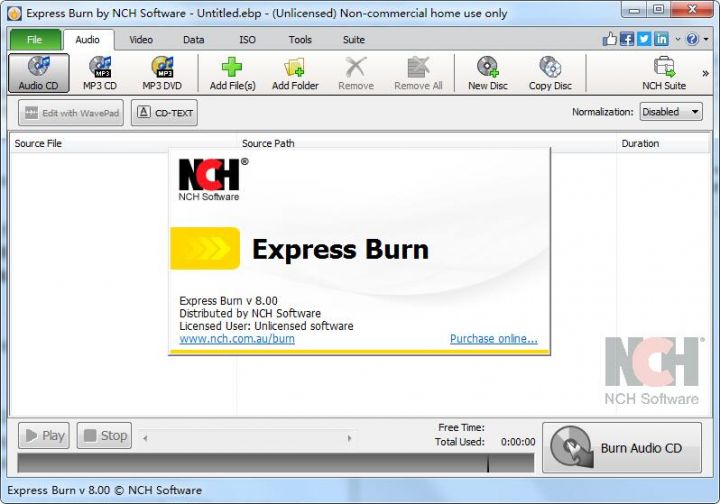Choose the MP3 CD option
The width and height of the screenshot is (720, 504).
coord(100,73)
